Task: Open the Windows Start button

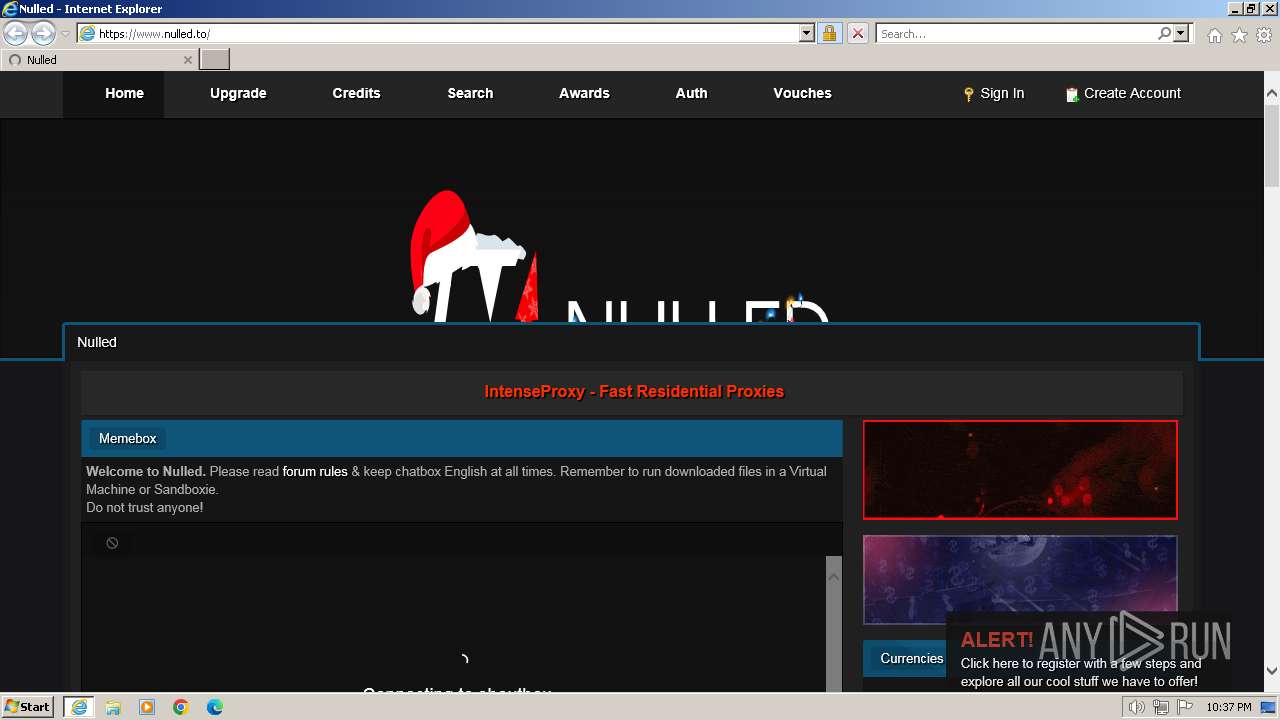Action: pyautogui.click(x=28, y=707)
